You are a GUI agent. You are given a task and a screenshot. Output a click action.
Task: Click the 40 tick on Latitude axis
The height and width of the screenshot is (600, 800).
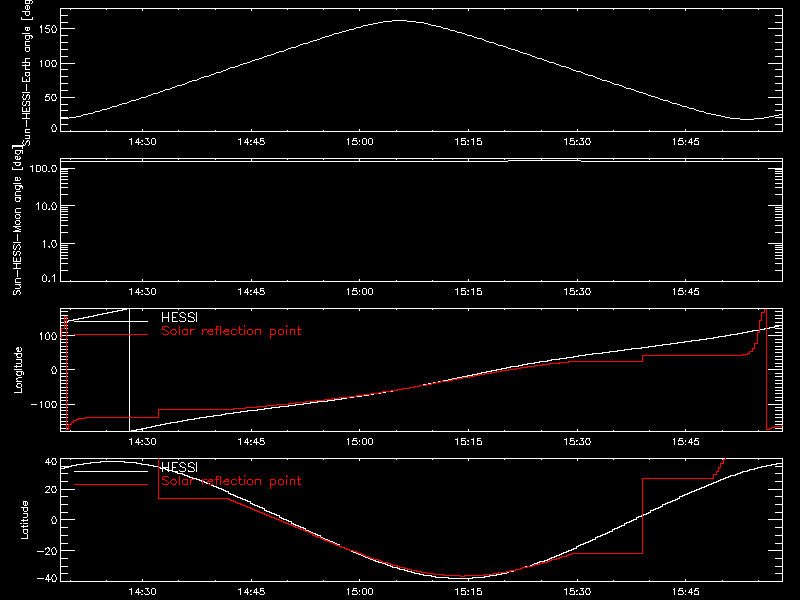point(51,462)
